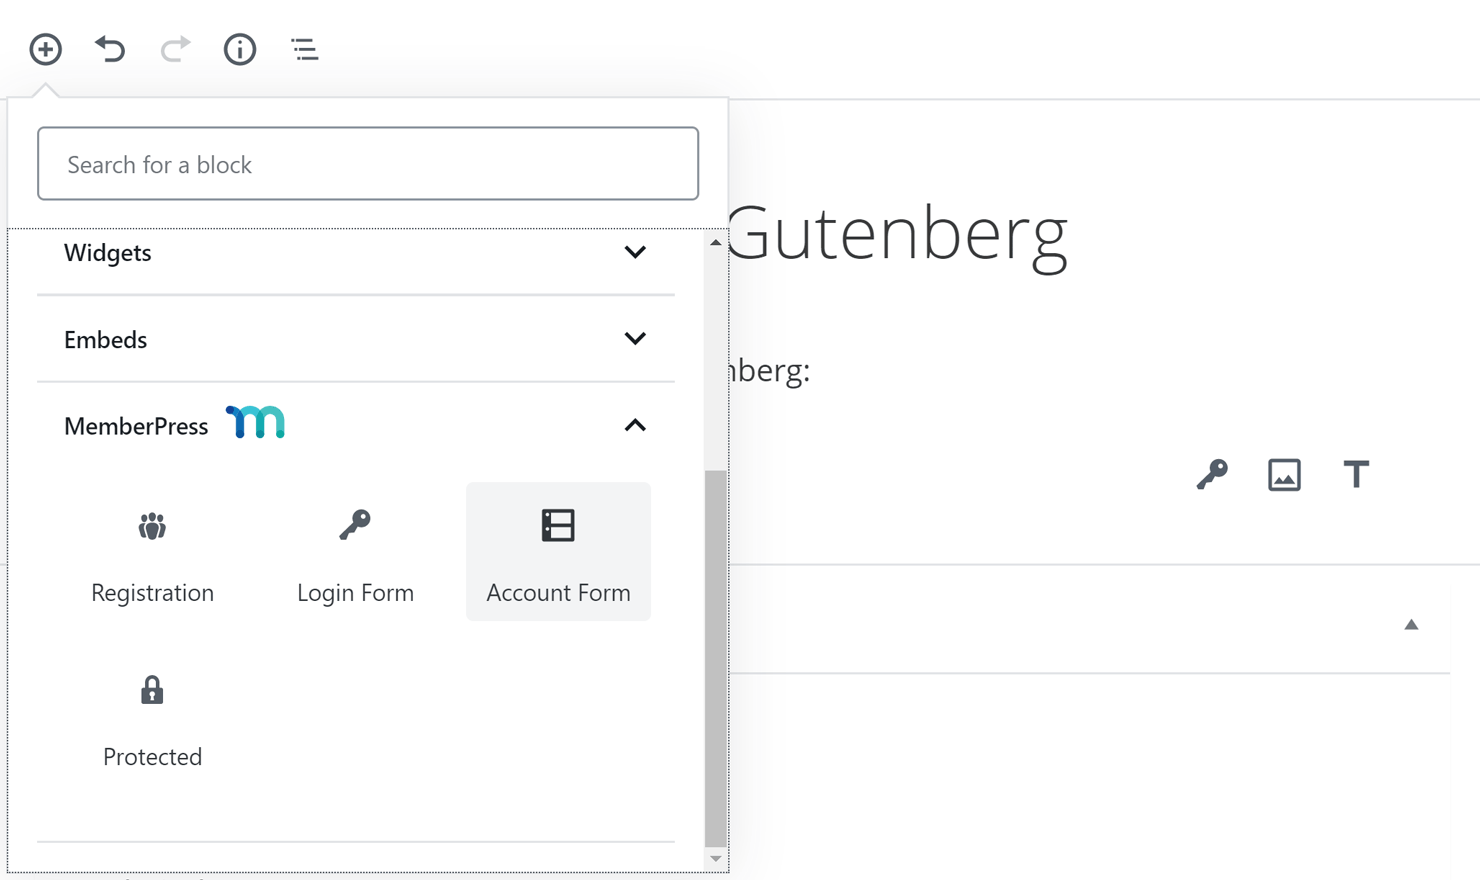Image resolution: width=1480 pixels, height=880 pixels.
Task: Add a text block using T icon
Action: click(1356, 474)
